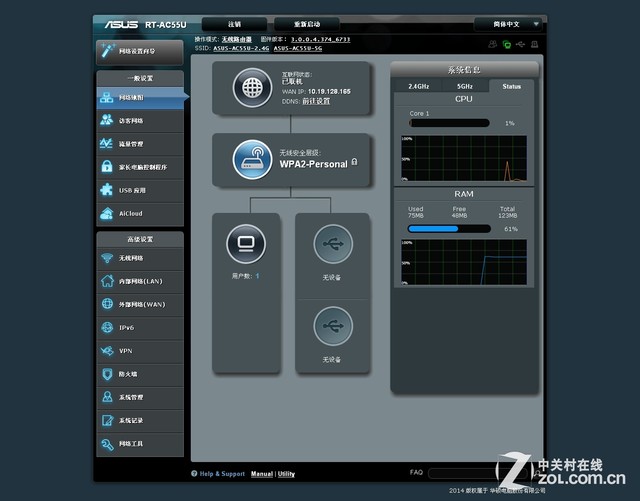Open the Utility link in footer
The height and width of the screenshot is (501, 640).
tap(286, 474)
